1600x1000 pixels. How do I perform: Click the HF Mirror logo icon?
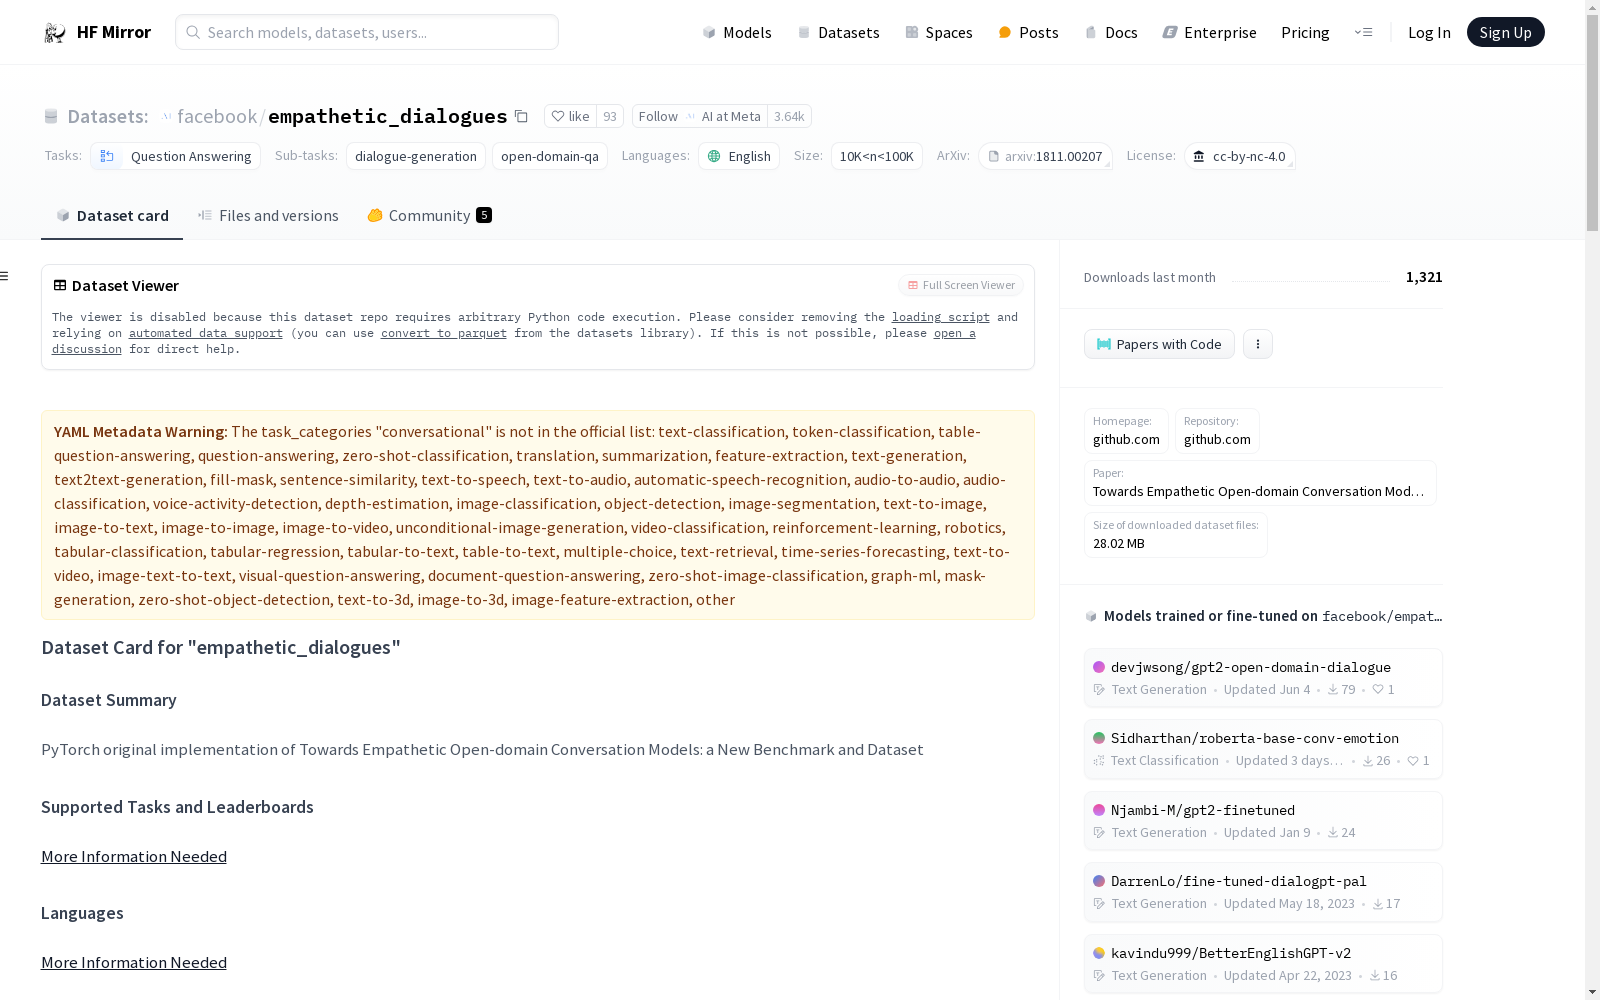point(55,32)
